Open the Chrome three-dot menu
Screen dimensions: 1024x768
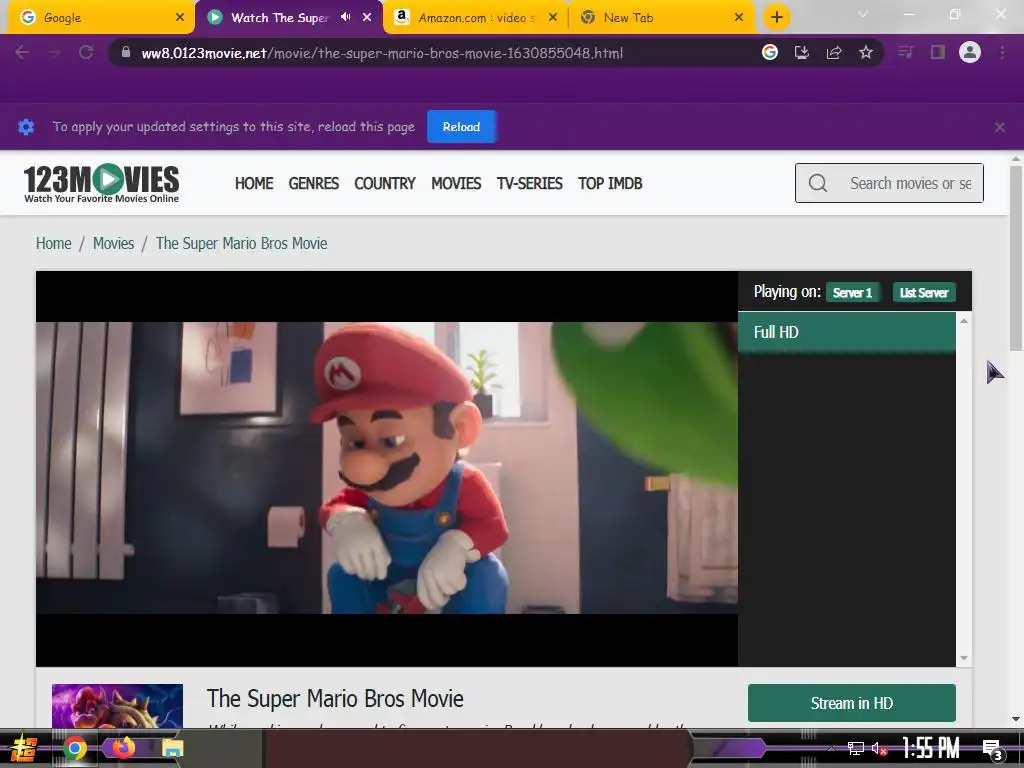[1002, 52]
